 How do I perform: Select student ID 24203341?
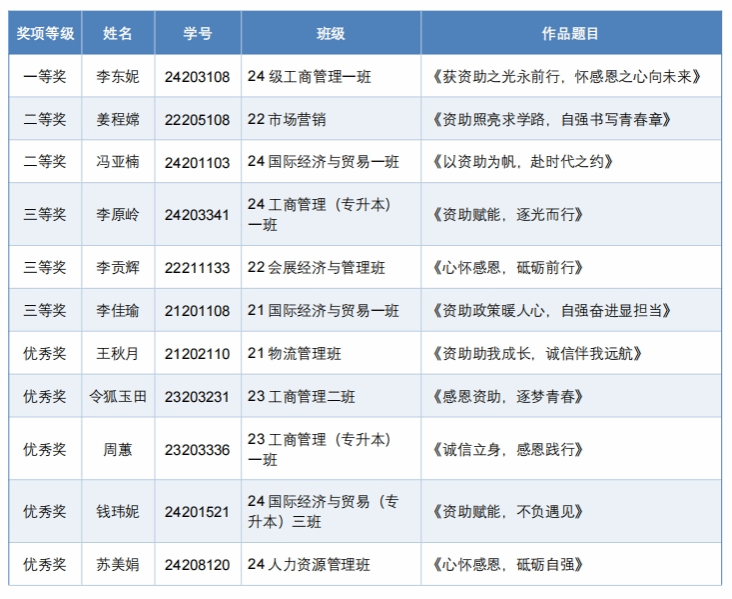click(197, 214)
